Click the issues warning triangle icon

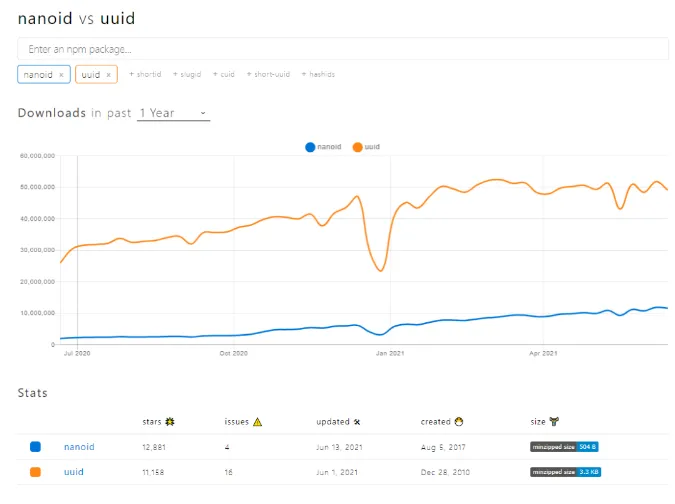click(x=258, y=422)
